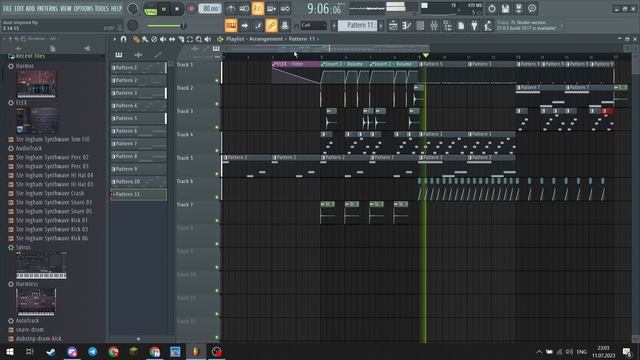The height and width of the screenshot is (360, 640).
Task: Select Pattern 11 in the picker
Action: pos(139,194)
